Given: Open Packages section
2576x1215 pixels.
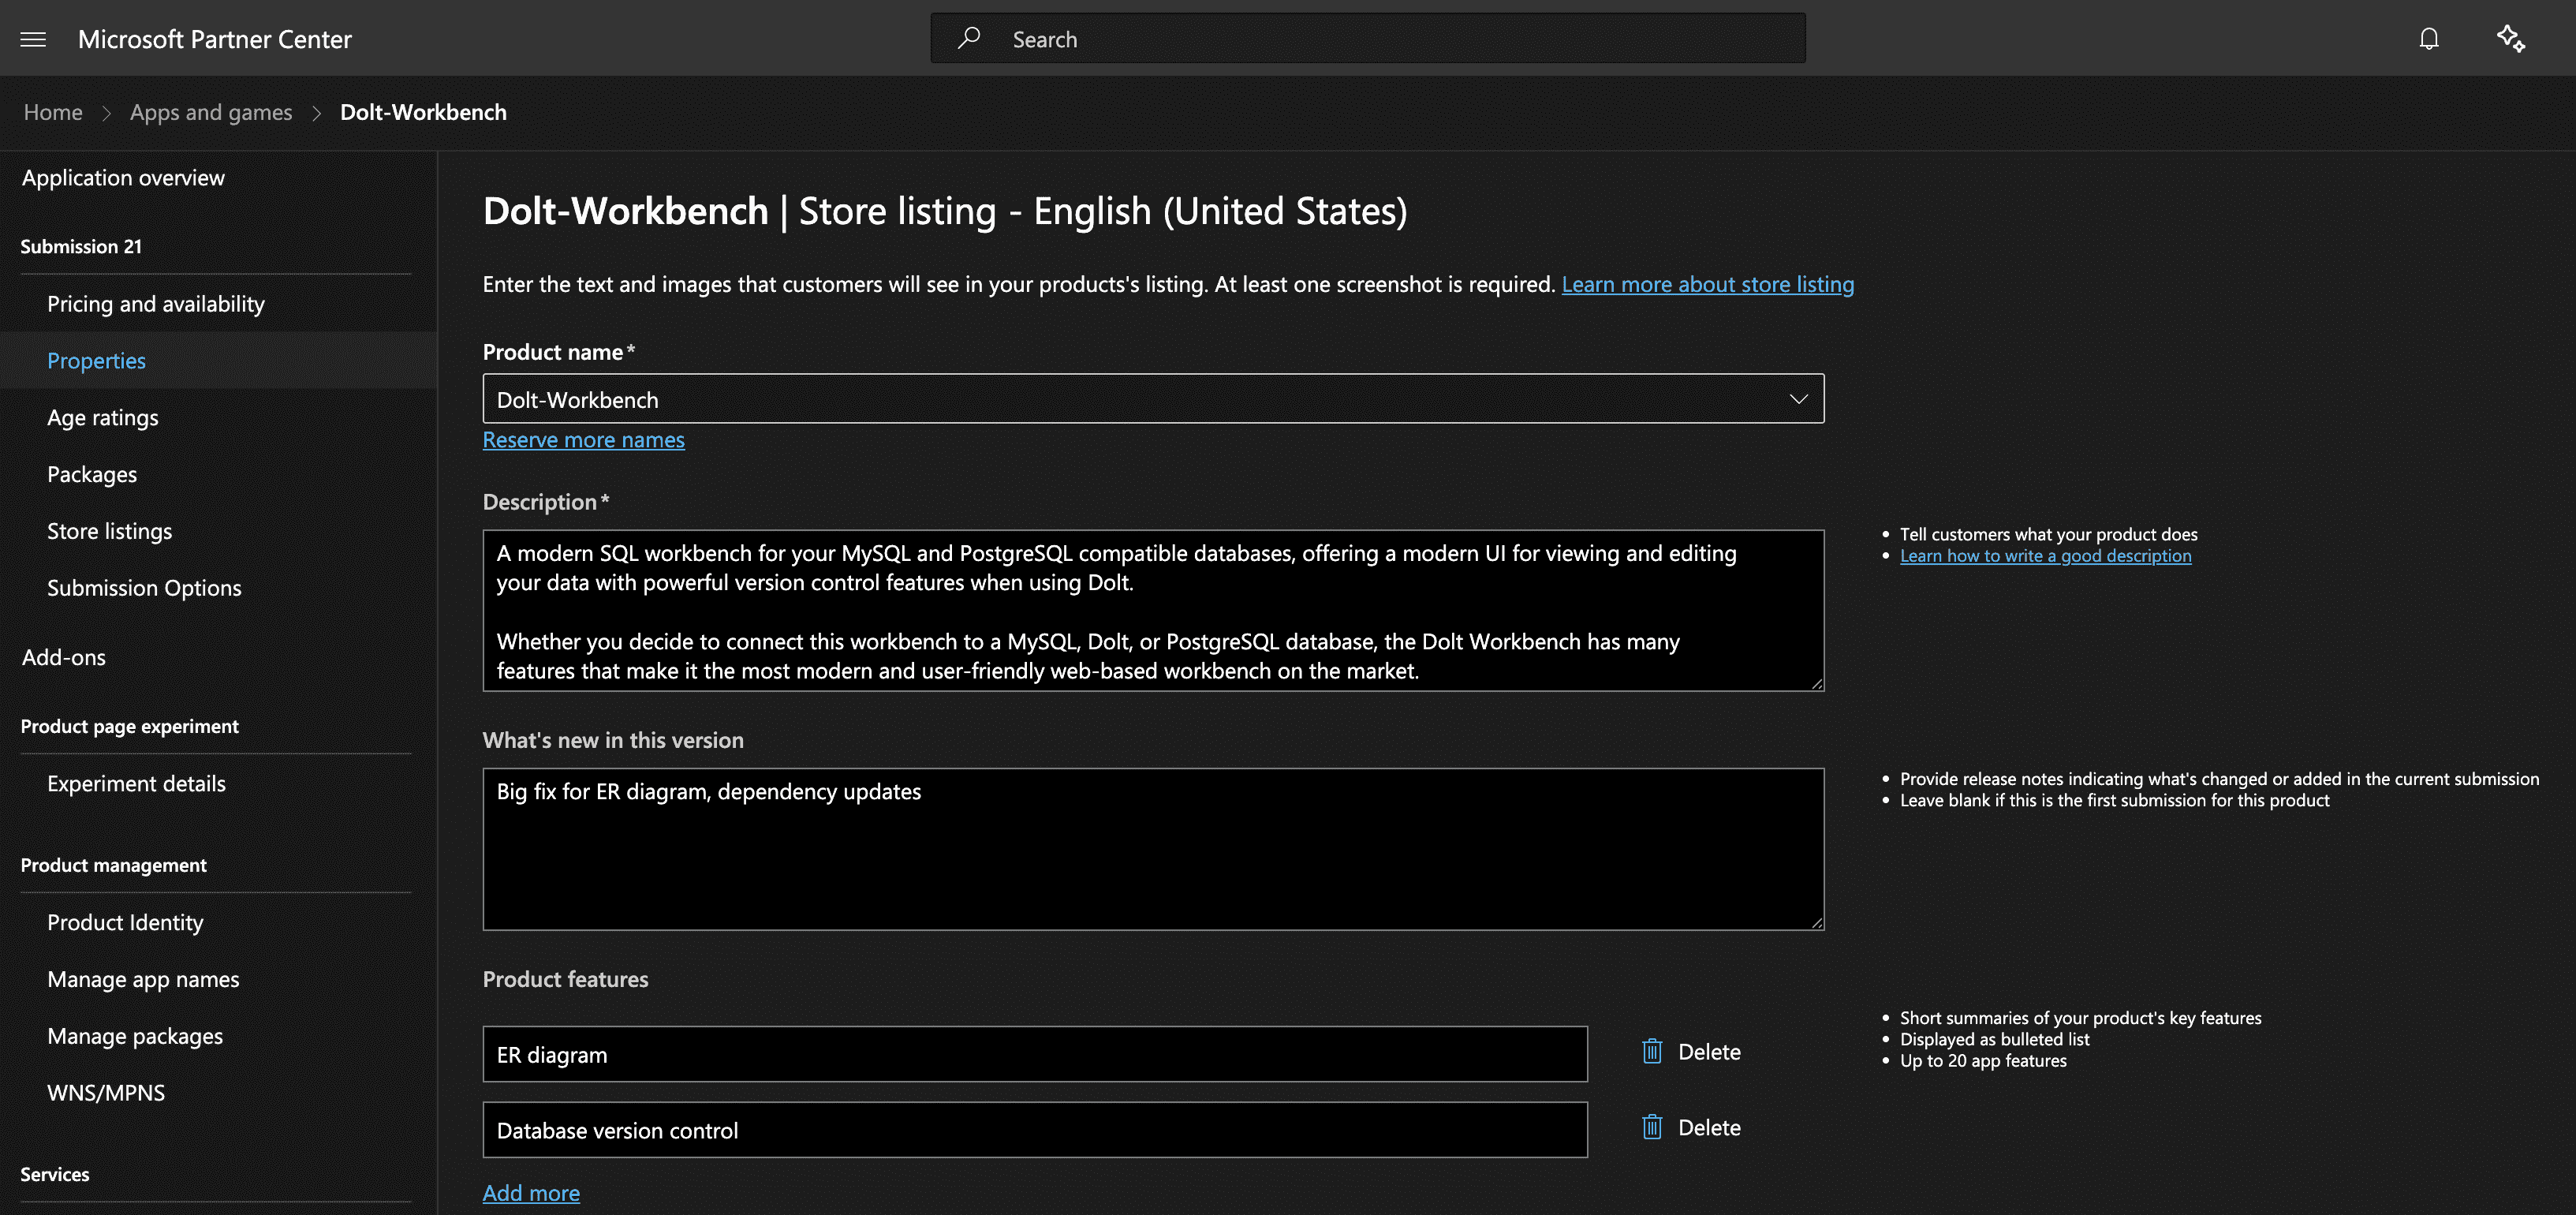Looking at the screenshot, I should pyautogui.click(x=92, y=474).
